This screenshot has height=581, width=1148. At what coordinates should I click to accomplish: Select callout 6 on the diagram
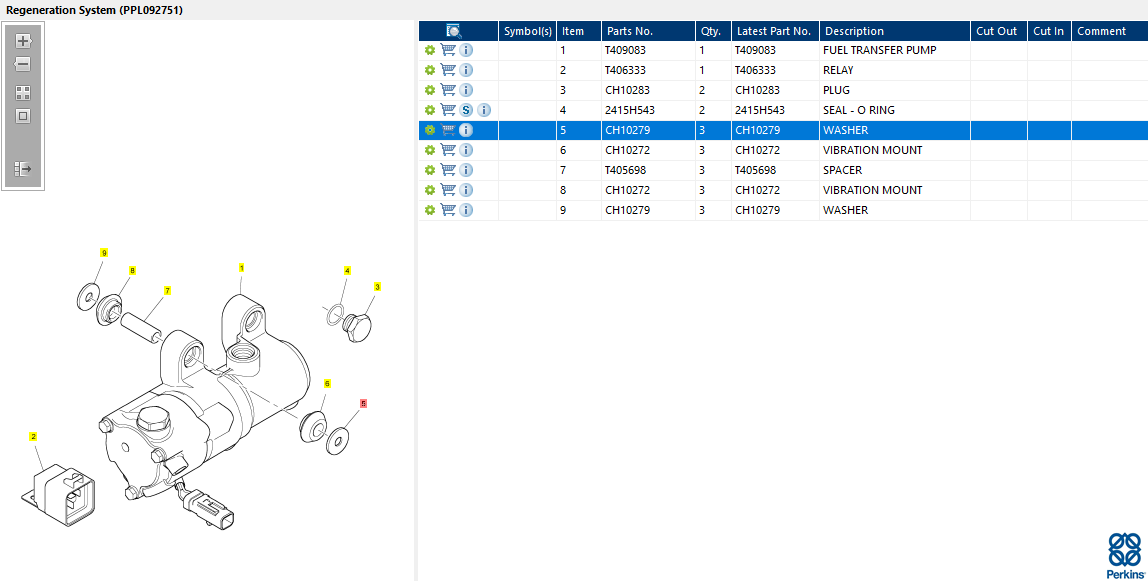327,383
